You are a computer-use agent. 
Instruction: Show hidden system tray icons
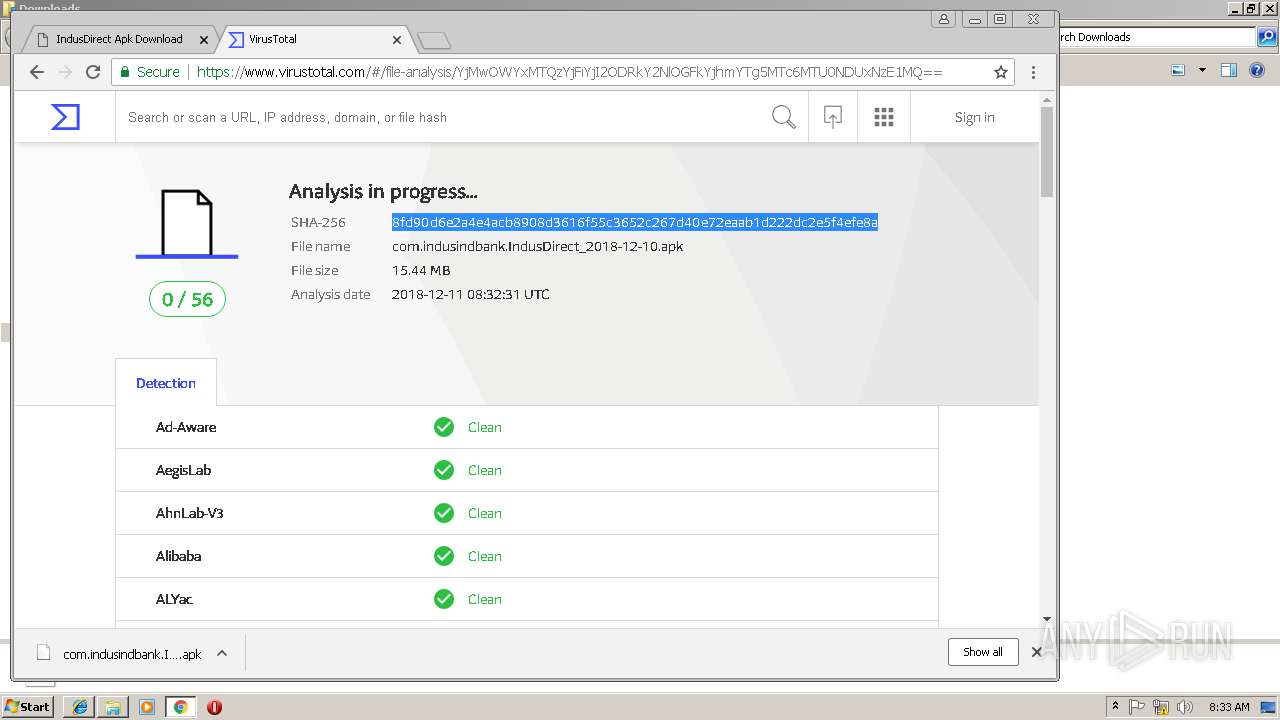click(x=1115, y=707)
